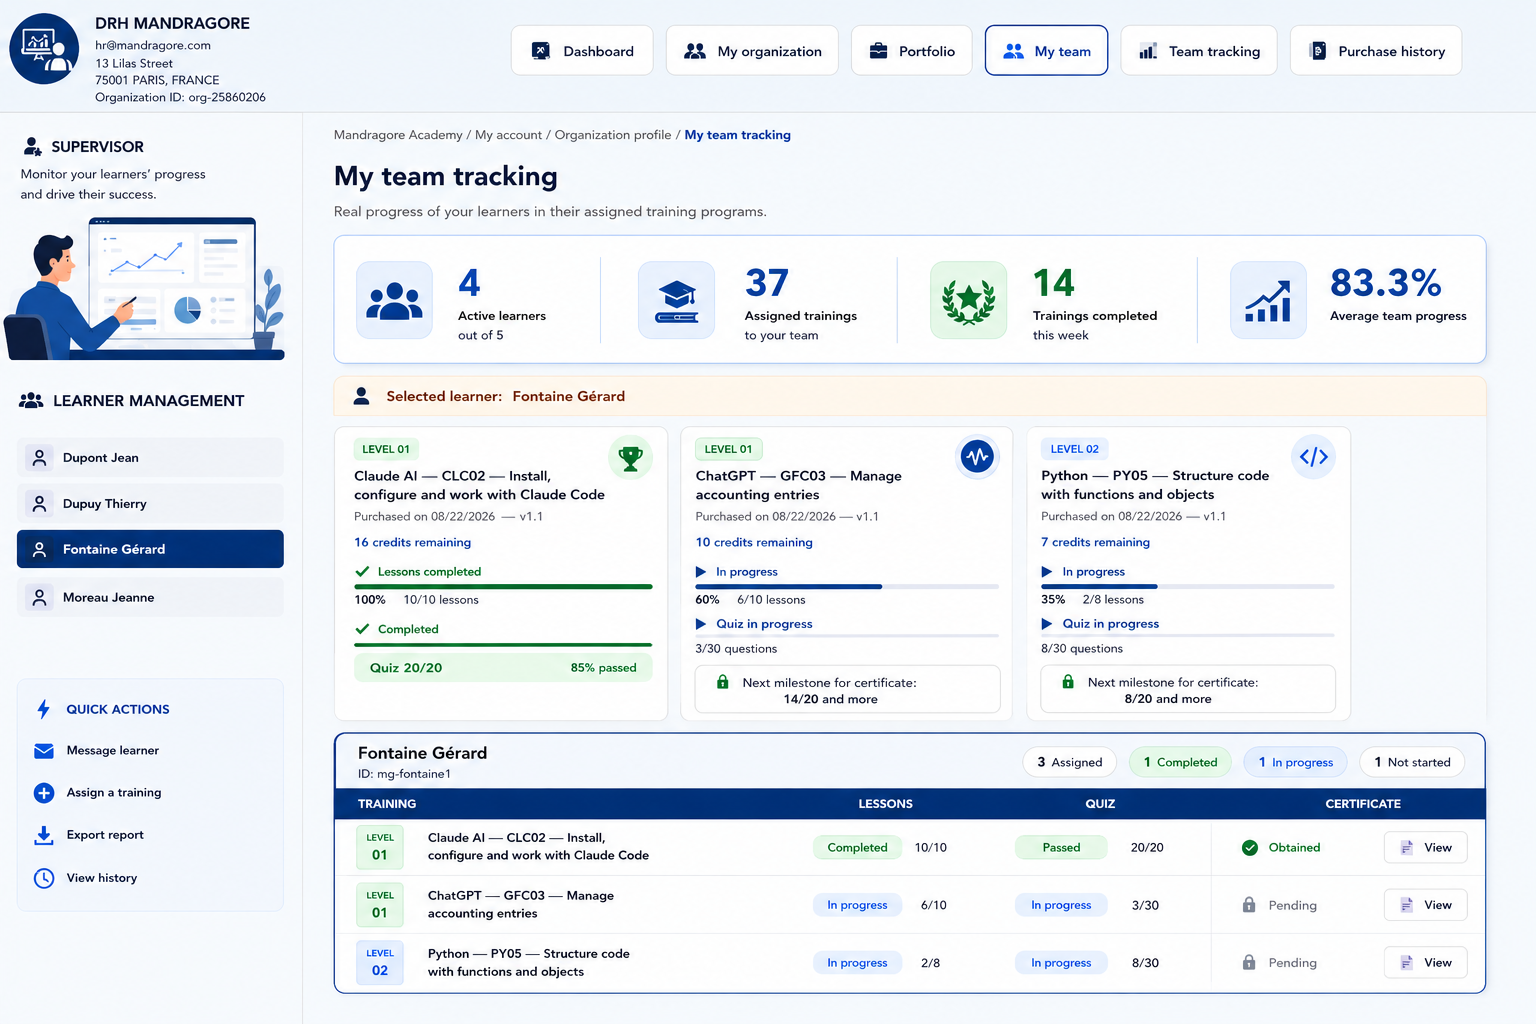Click Assign a training action
Image resolution: width=1536 pixels, height=1024 pixels.
114,793
